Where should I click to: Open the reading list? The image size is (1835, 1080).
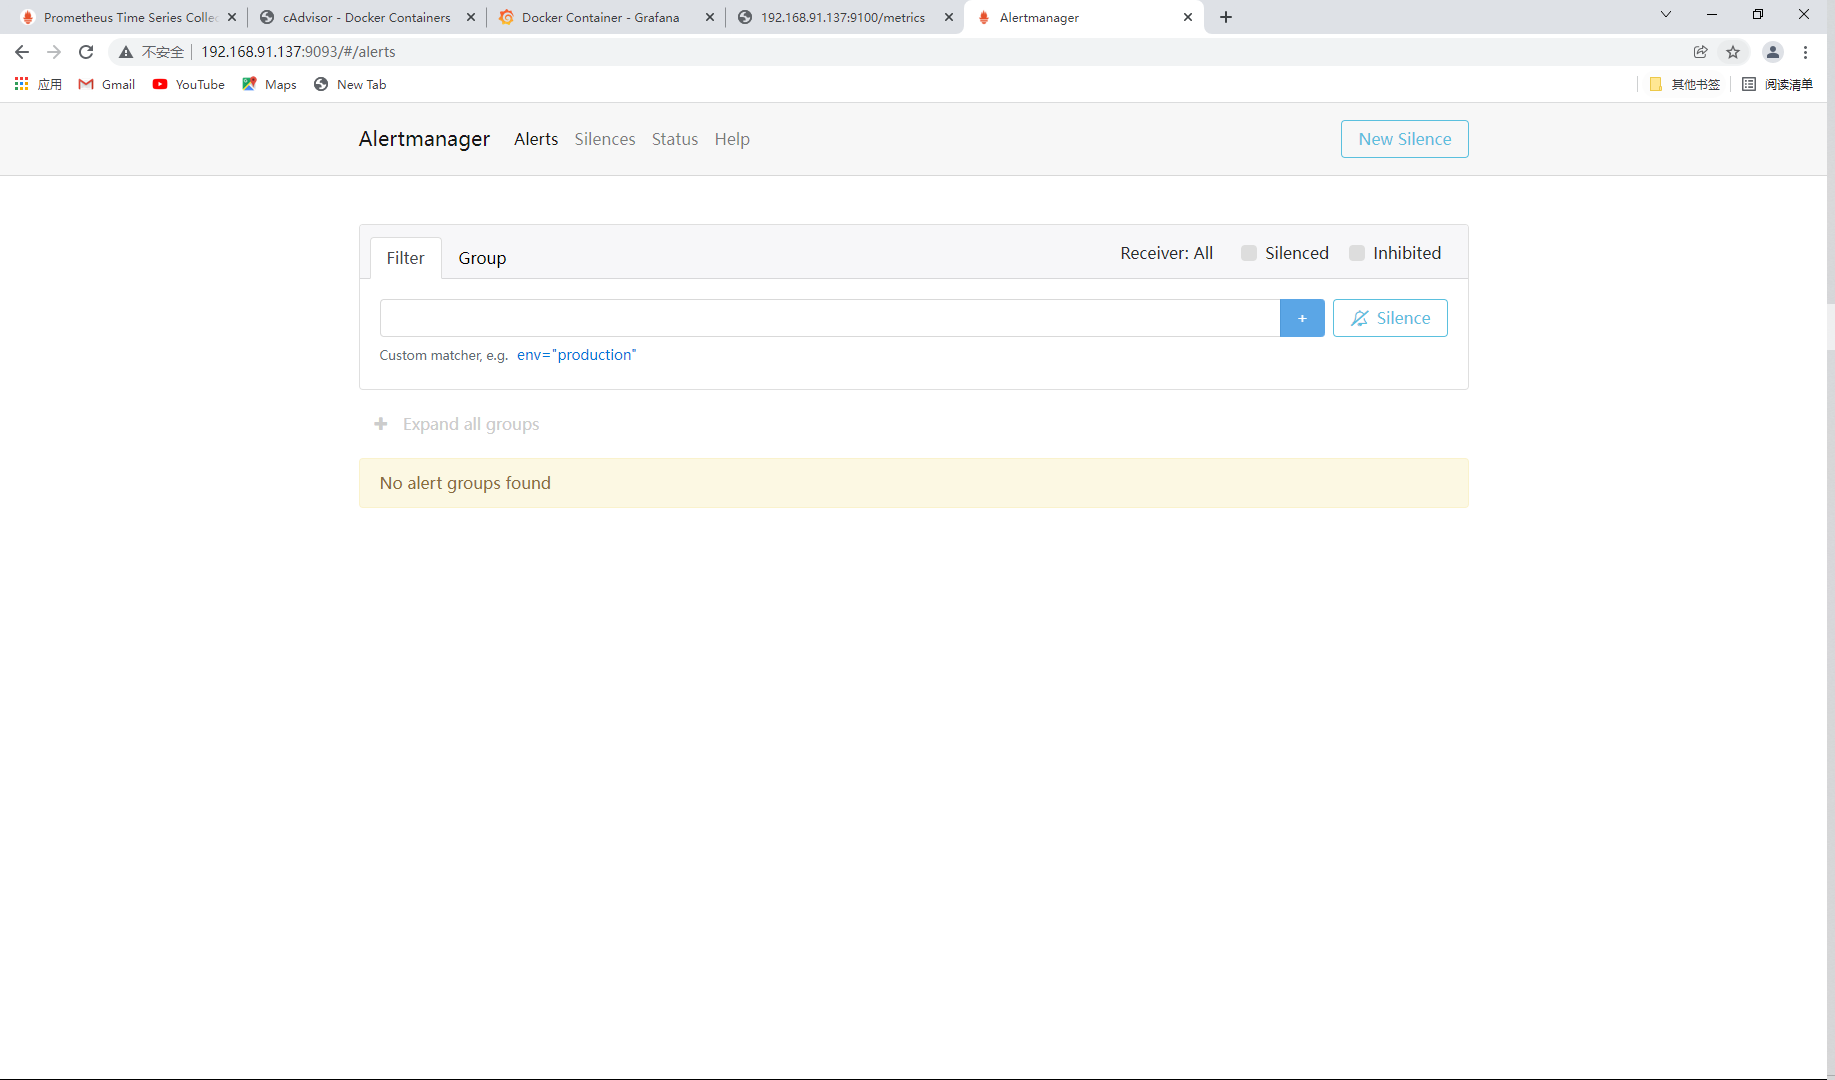pos(1777,84)
